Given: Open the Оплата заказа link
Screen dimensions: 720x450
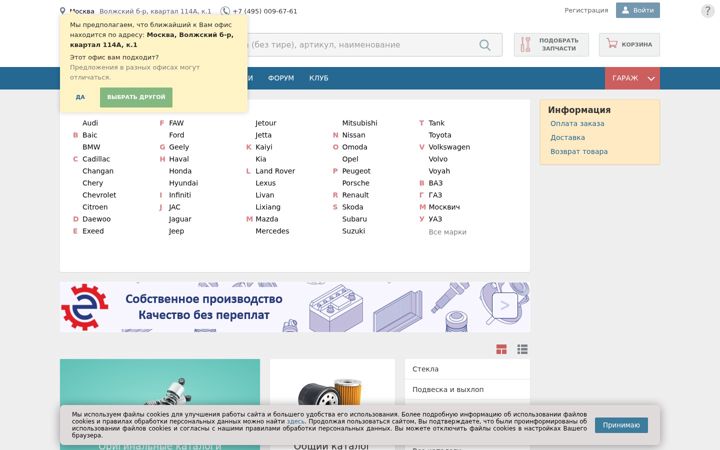Looking at the screenshot, I should click(x=577, y=124).
